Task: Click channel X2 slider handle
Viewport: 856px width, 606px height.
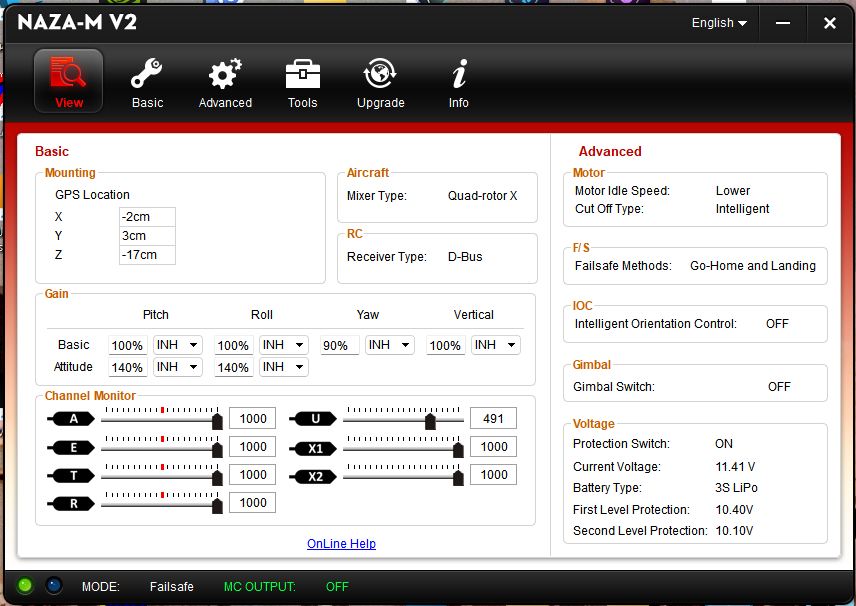Action: click(458, 478)
